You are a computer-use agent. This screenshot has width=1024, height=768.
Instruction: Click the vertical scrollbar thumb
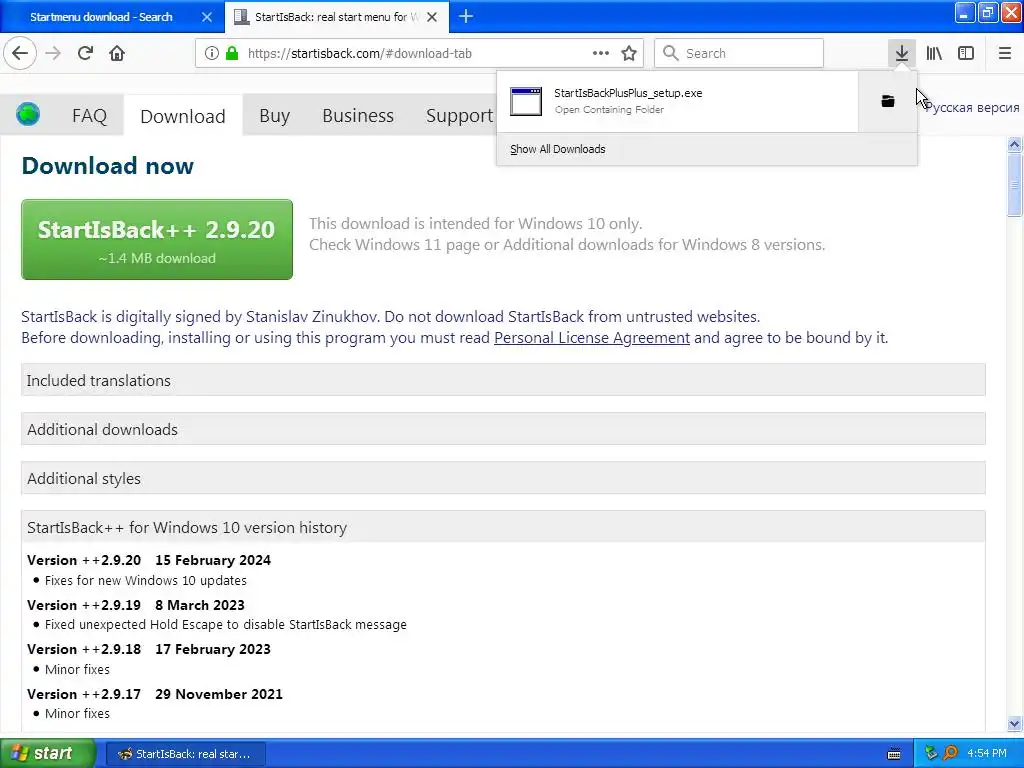pos(1014,185)
